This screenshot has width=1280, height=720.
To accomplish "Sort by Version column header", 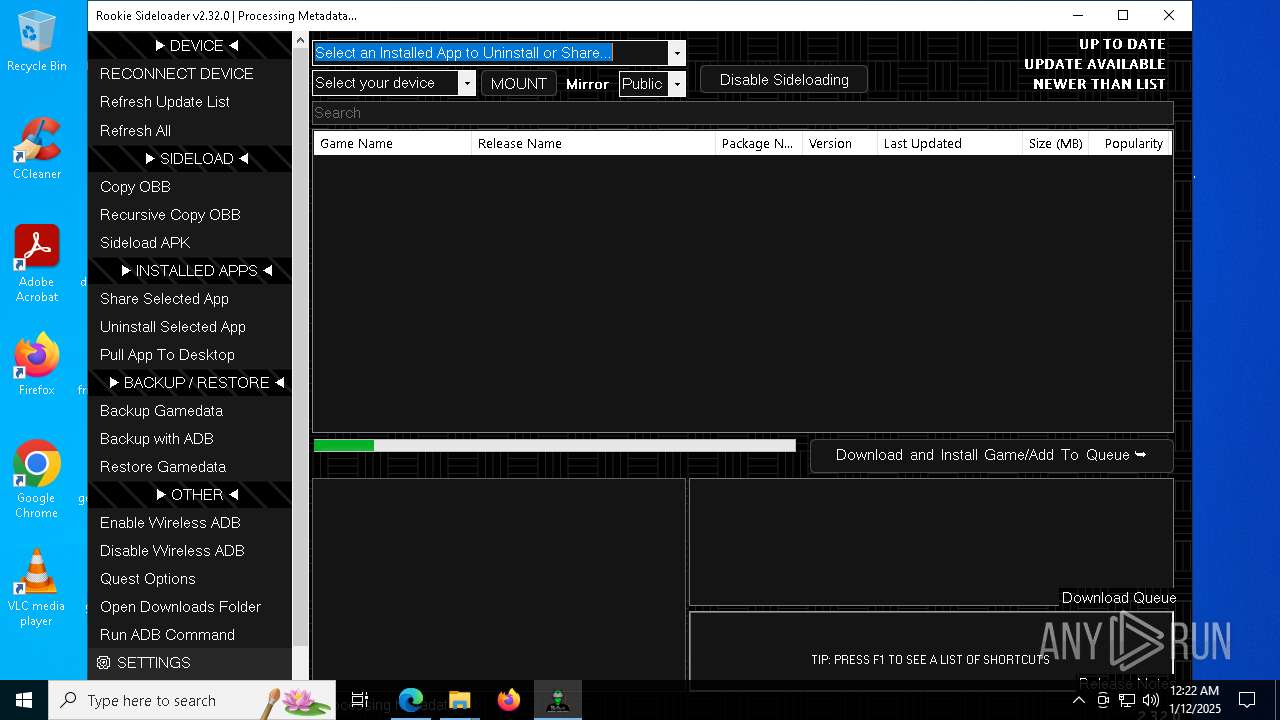I will (840, 143).
